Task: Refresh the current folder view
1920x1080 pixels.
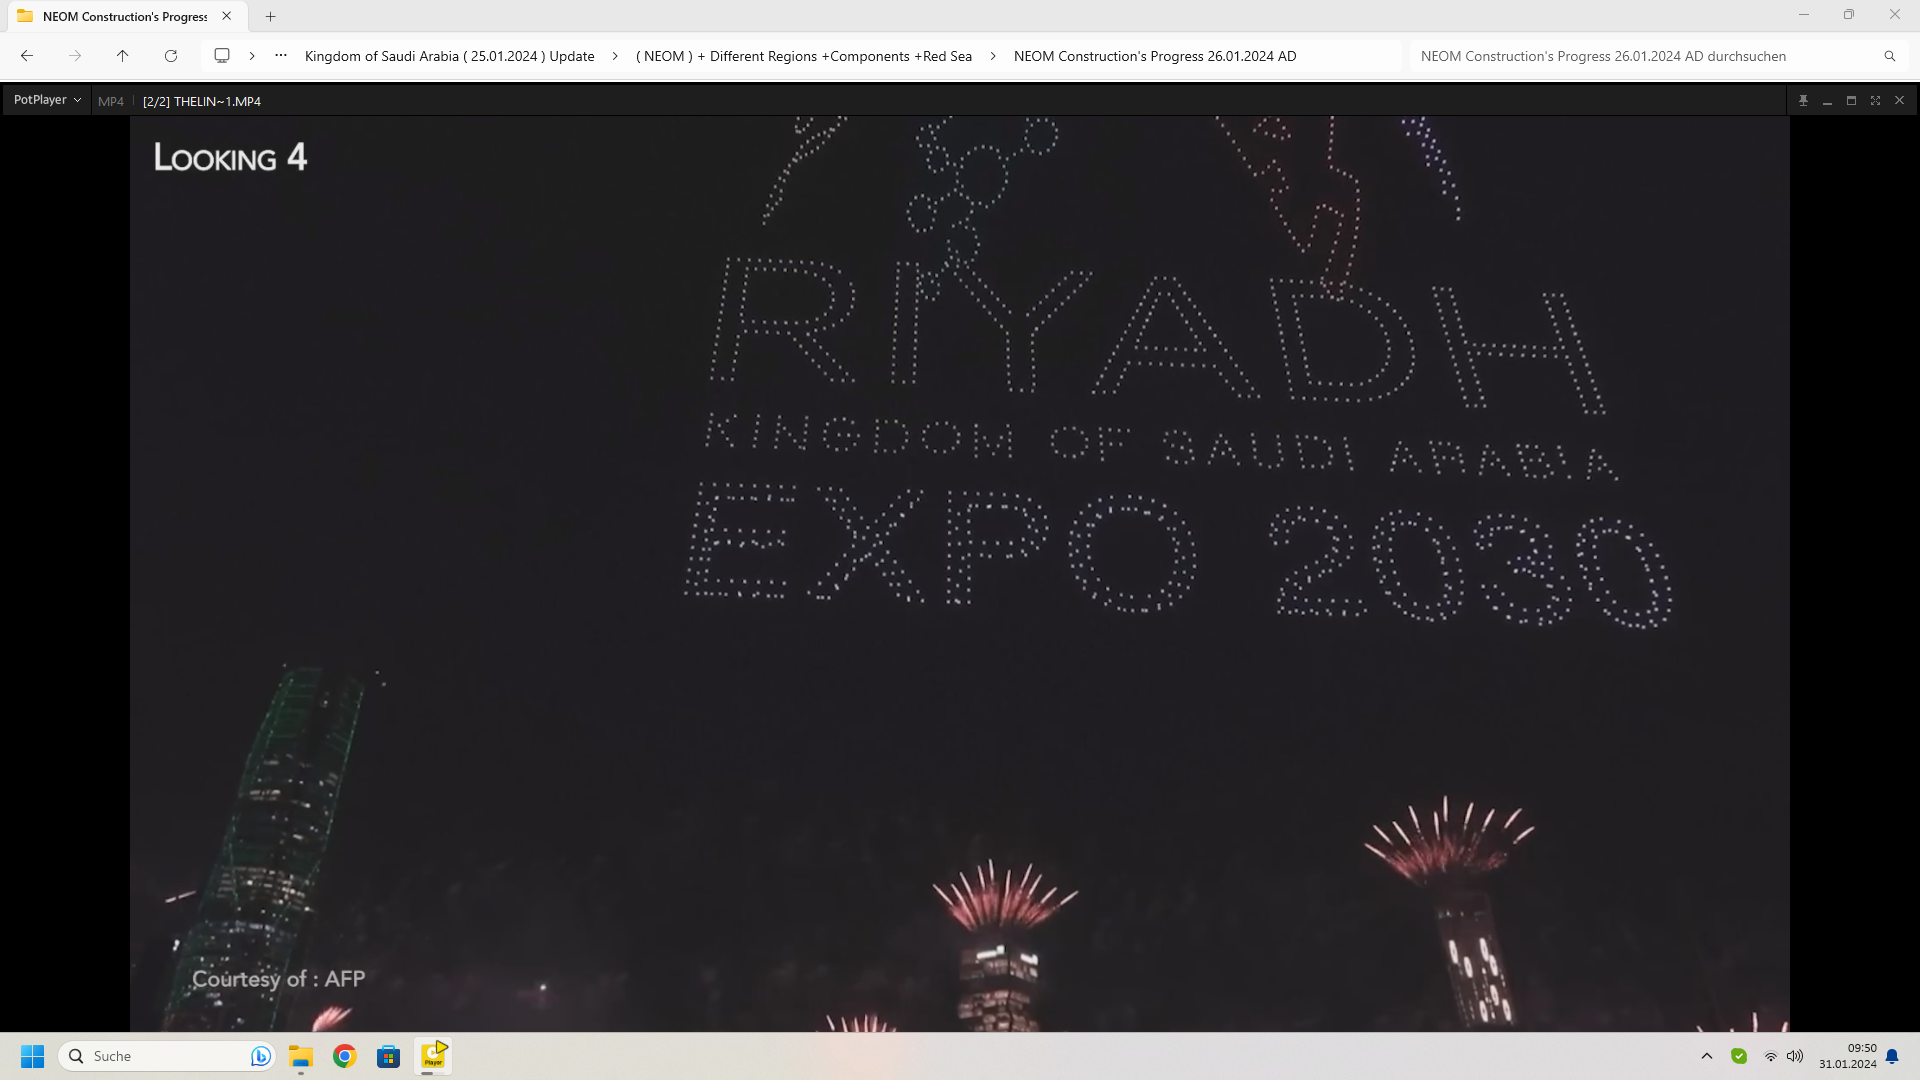Action: [171, 56]
